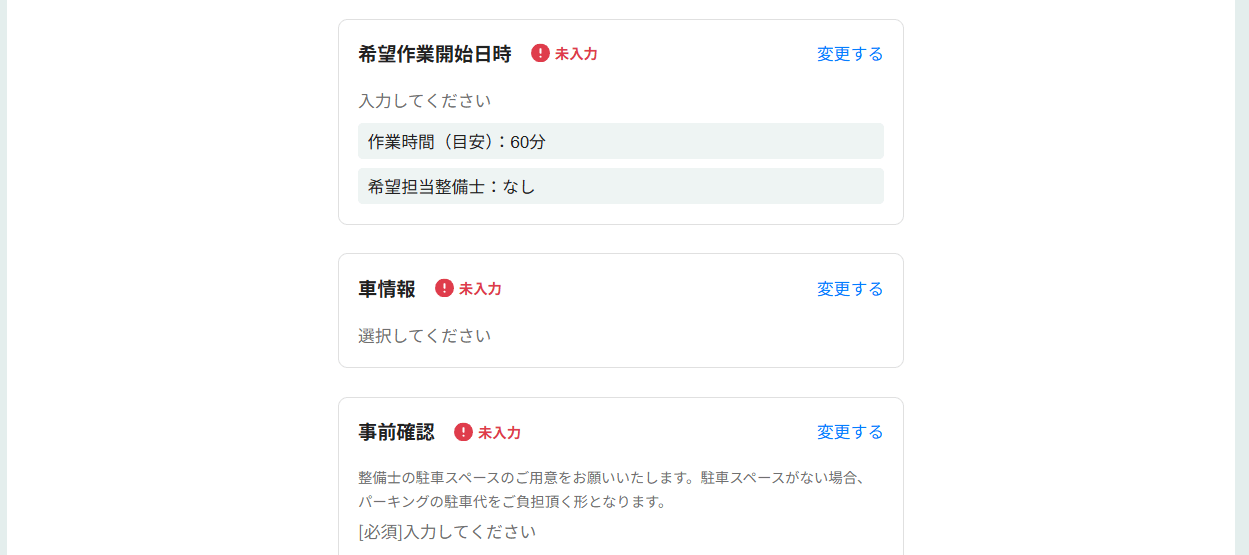Viewport: 1249px width, 555px height.
Task: Click the [必須]入力してください text
Action: (447, 532)
